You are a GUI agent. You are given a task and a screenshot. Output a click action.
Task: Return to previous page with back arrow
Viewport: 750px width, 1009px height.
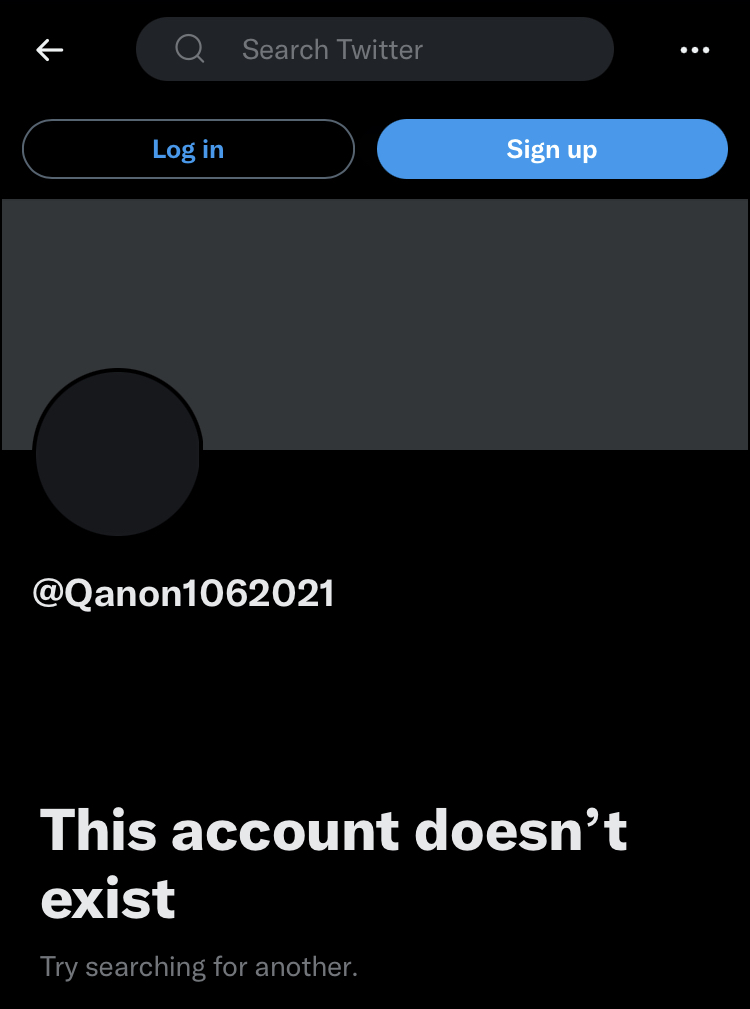50,50
